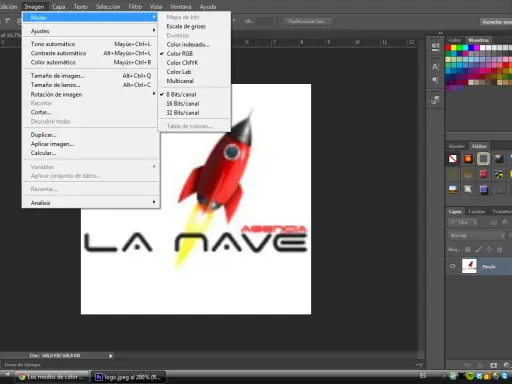Apply the multicolor striped style preset
Screen dimensions: 512x384
(x=499, y=174)
